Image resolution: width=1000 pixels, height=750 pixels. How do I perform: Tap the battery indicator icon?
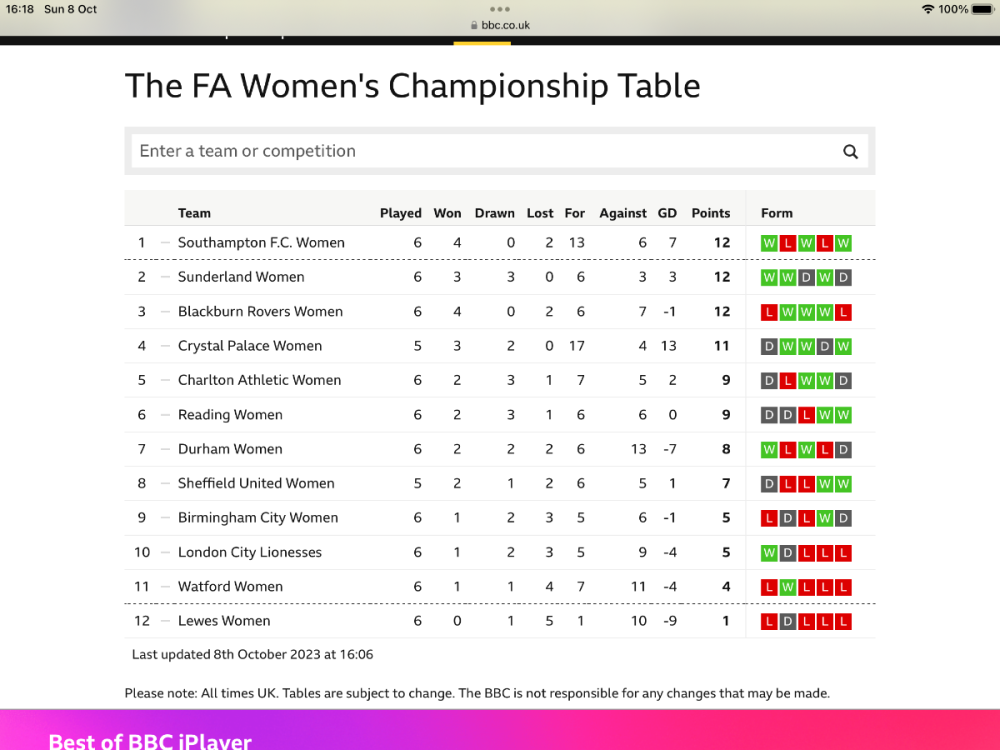(982, 9)
